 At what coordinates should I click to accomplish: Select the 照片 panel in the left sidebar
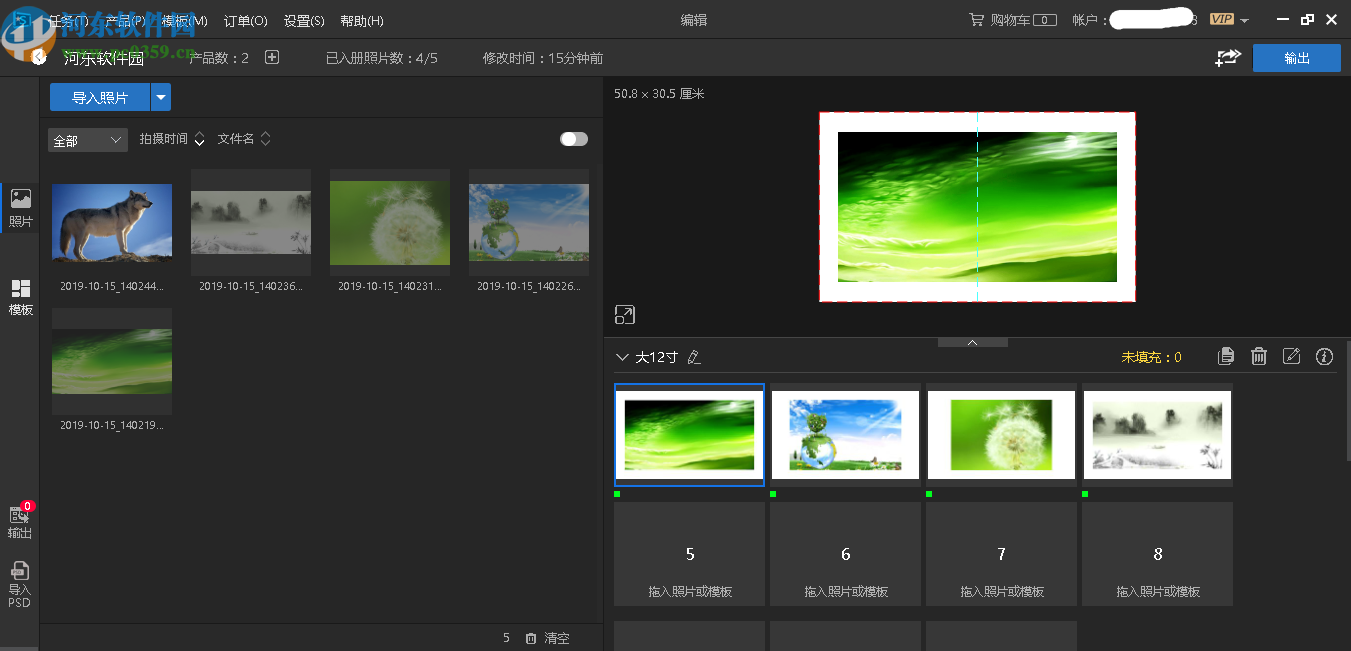[x=19, y=207]
